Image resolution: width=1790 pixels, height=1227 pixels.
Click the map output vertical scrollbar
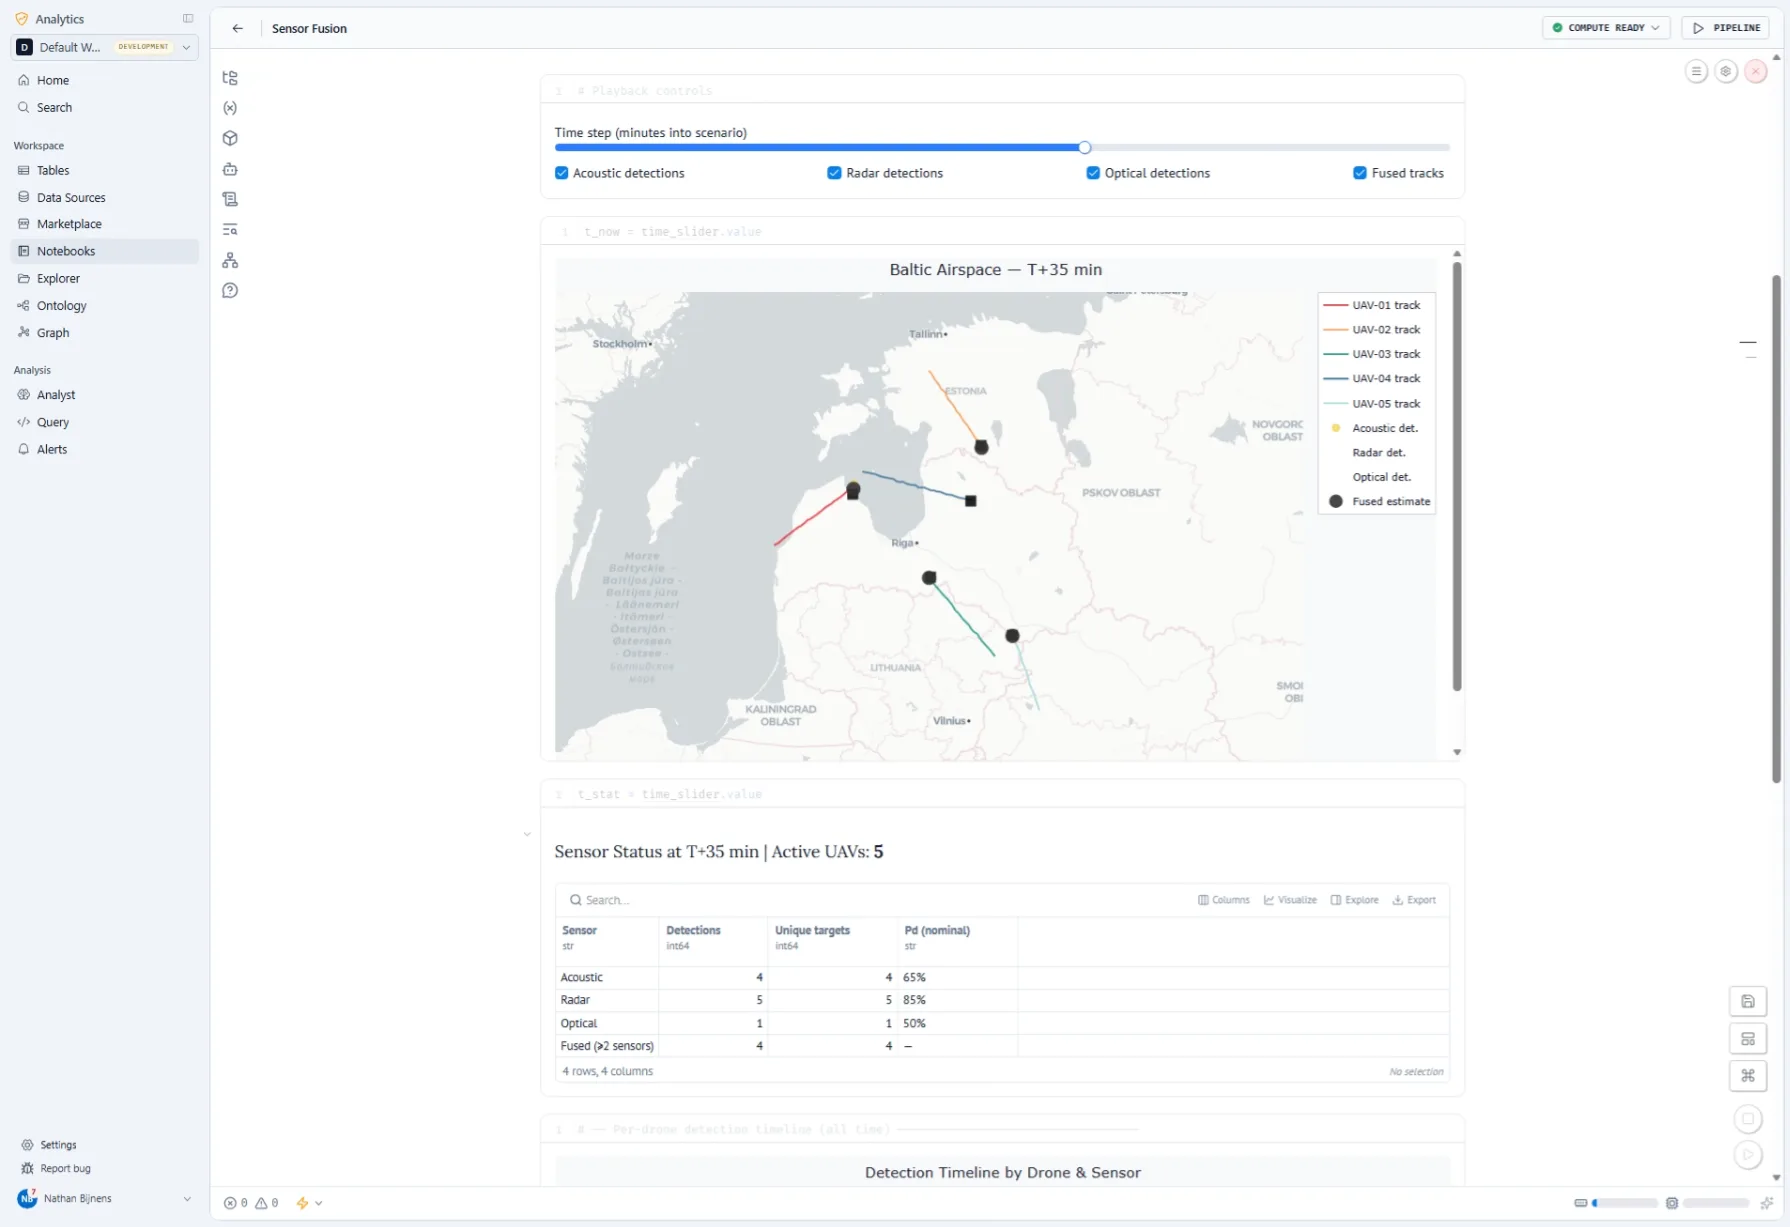tap(1457, 476)
